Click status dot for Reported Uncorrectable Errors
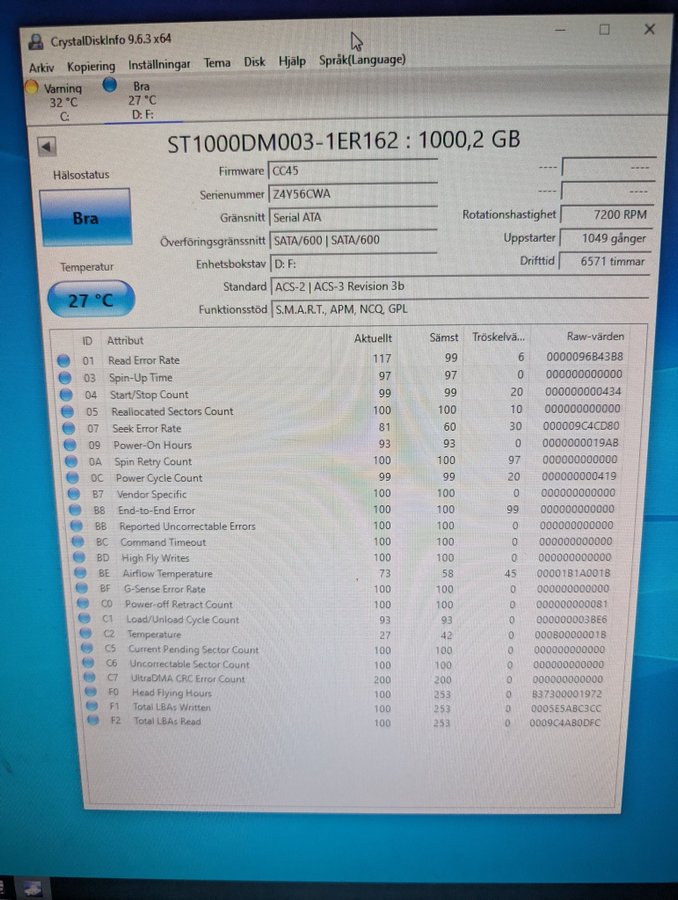The image size is (678, 900). [76, 526]
